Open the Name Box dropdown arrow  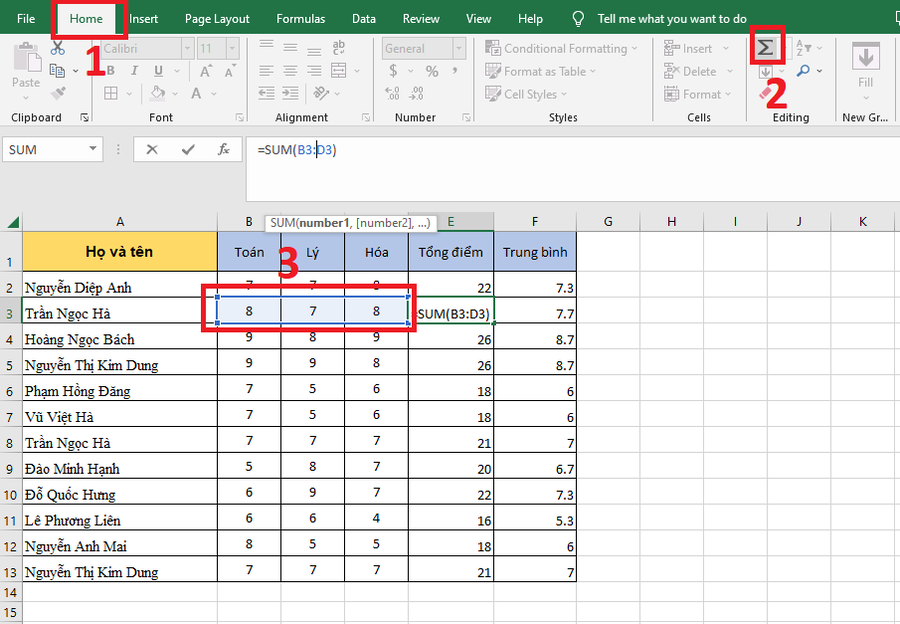click(x=92, y=149)
